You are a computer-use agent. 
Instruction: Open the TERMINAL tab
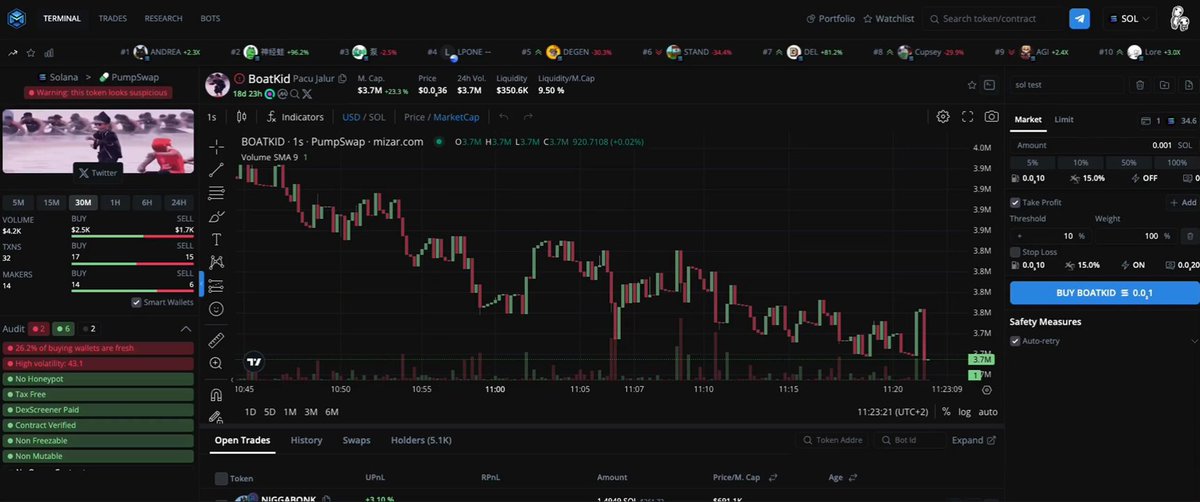point(63,18)
